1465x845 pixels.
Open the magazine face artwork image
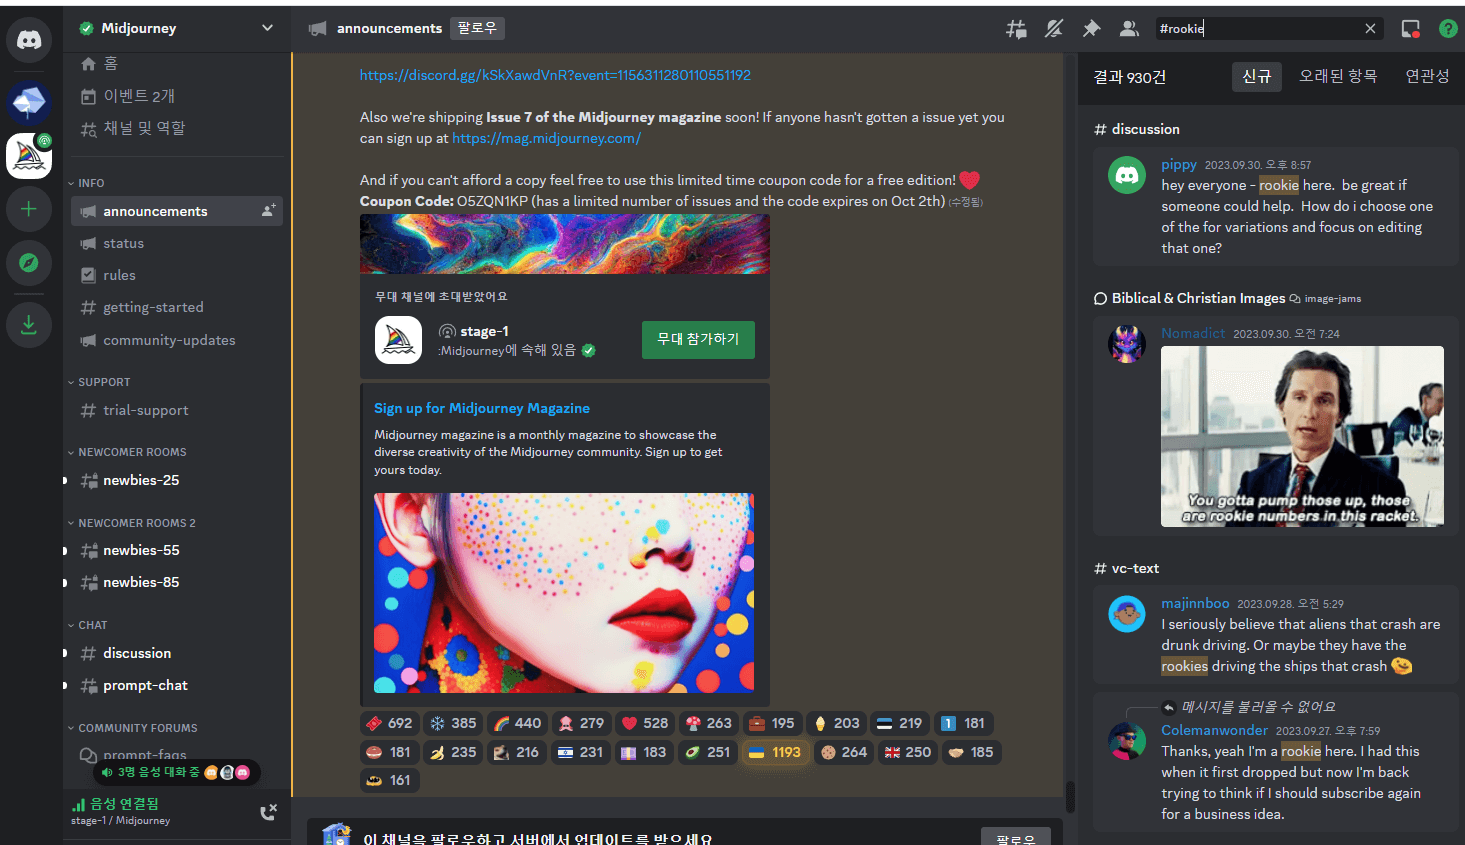(x=564, y=593)
